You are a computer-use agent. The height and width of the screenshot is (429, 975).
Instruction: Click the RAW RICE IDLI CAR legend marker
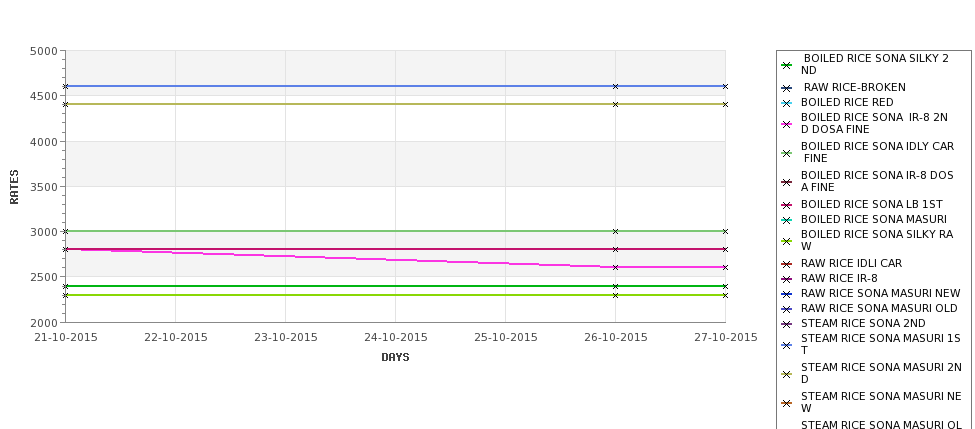787,264
